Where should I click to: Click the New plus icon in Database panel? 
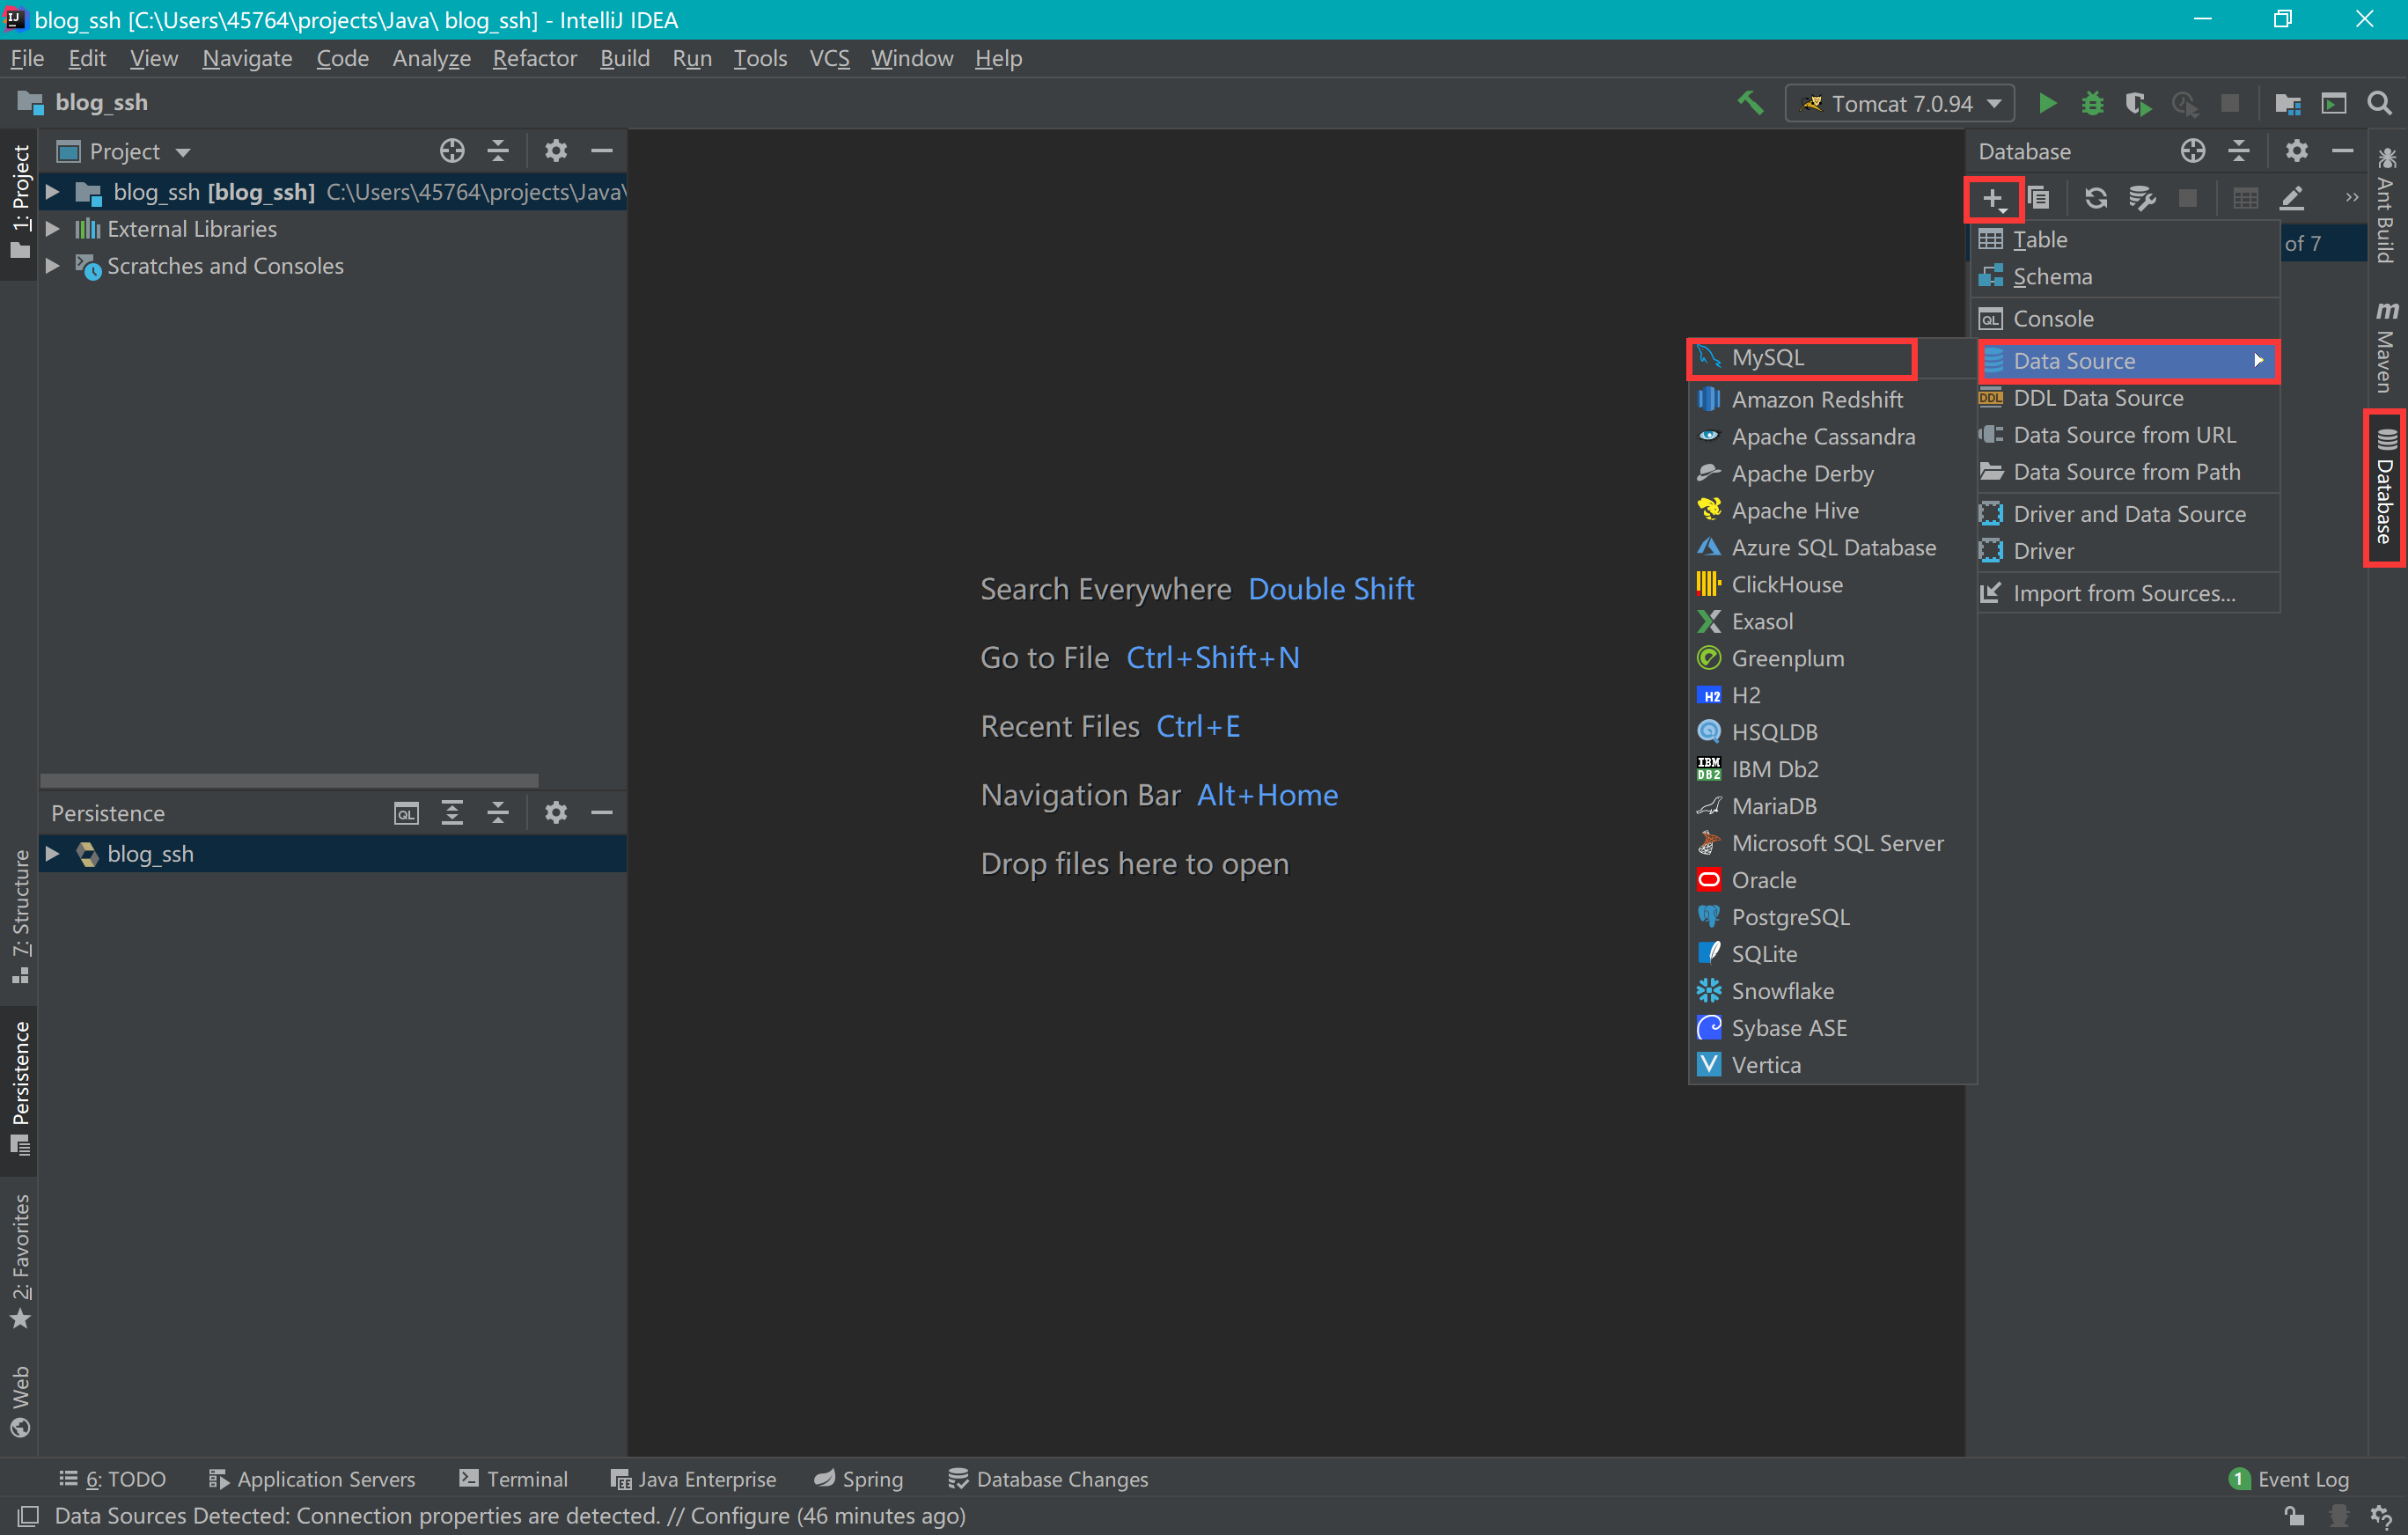click(x=1994, y=199)
